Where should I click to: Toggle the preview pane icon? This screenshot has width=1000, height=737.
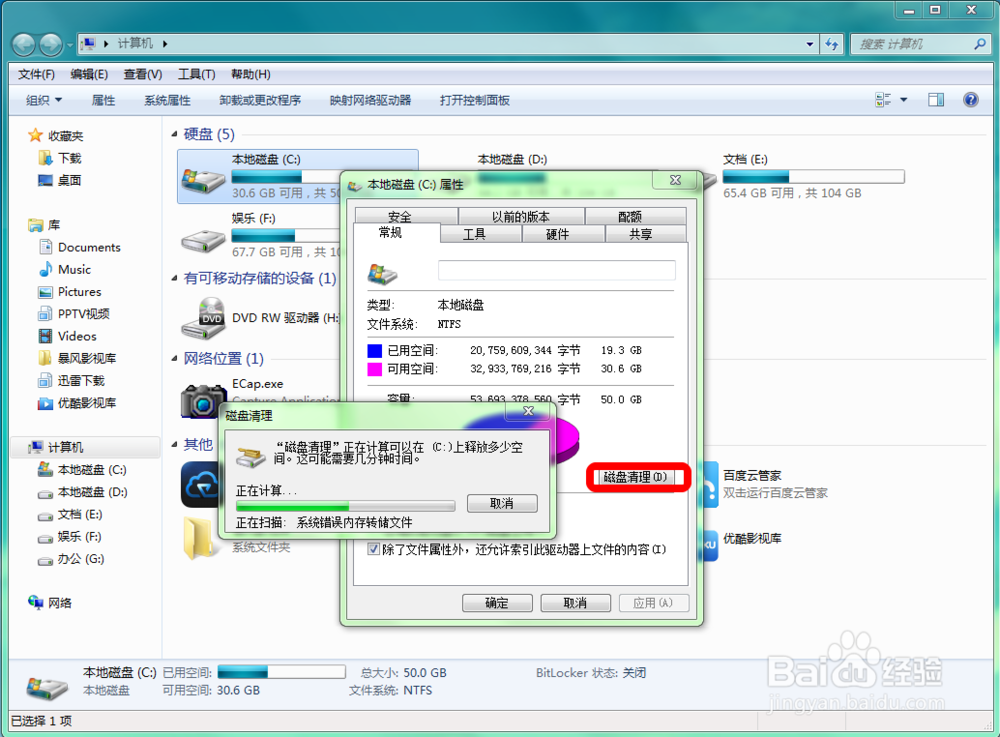pos(936,99)
